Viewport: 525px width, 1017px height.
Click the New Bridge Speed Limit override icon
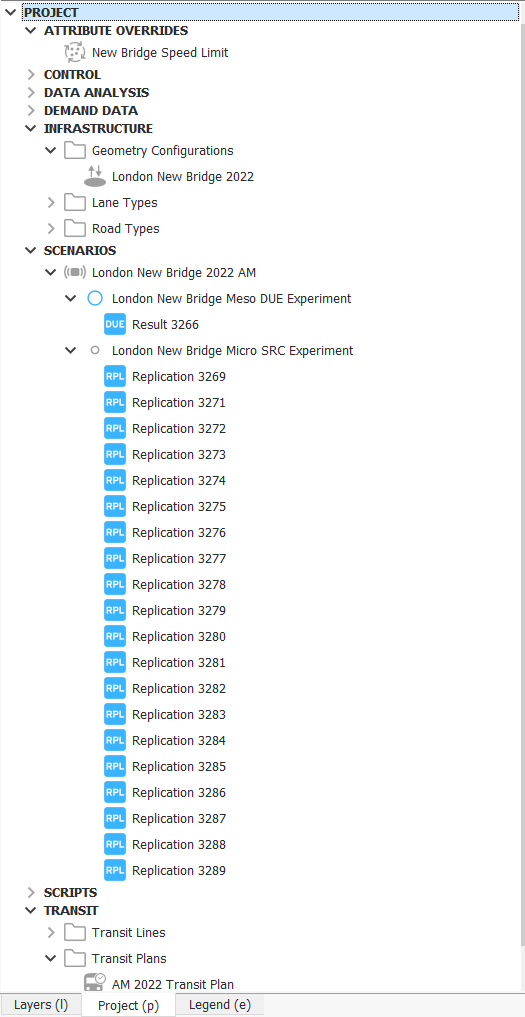(75, 53)
